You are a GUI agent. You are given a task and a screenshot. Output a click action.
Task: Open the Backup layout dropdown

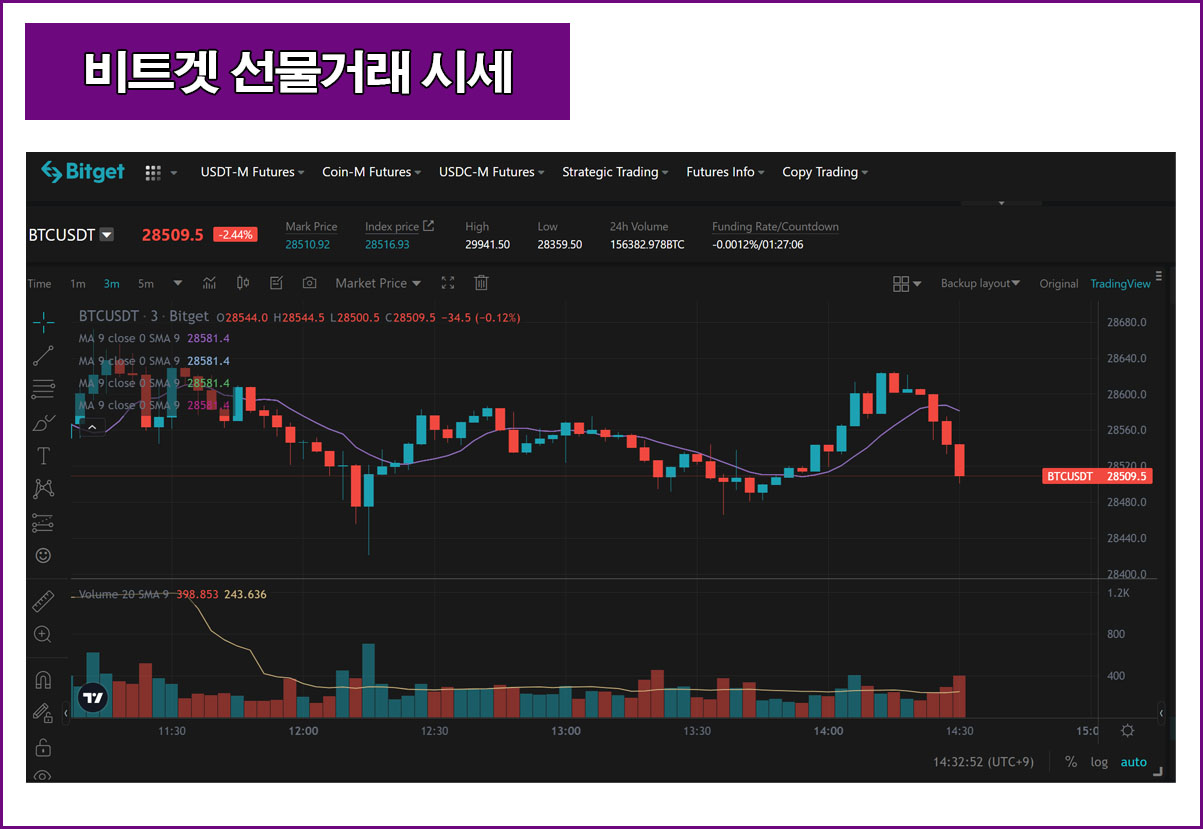pyautogui.click(x=980, y=284)
